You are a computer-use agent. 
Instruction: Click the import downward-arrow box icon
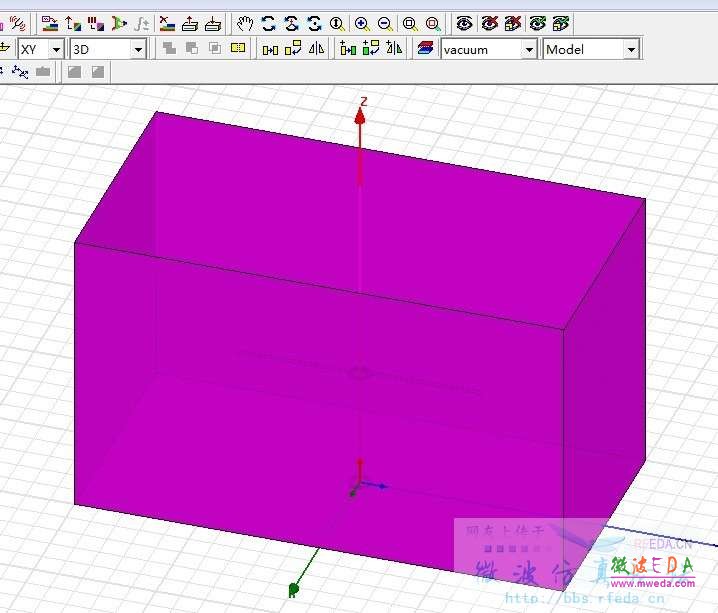[213, 23]
